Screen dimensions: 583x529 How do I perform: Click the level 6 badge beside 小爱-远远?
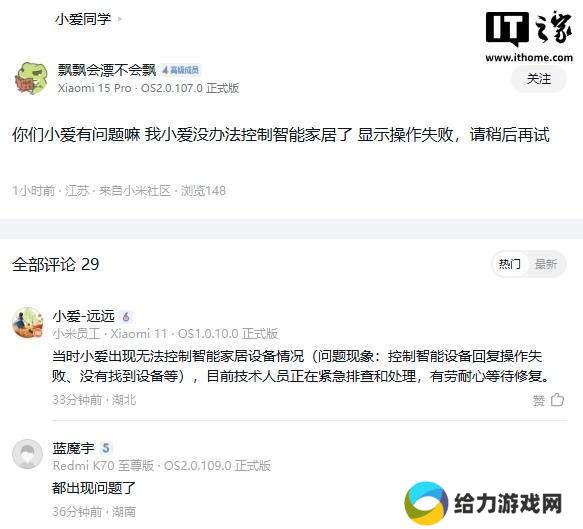pos(126,317)
